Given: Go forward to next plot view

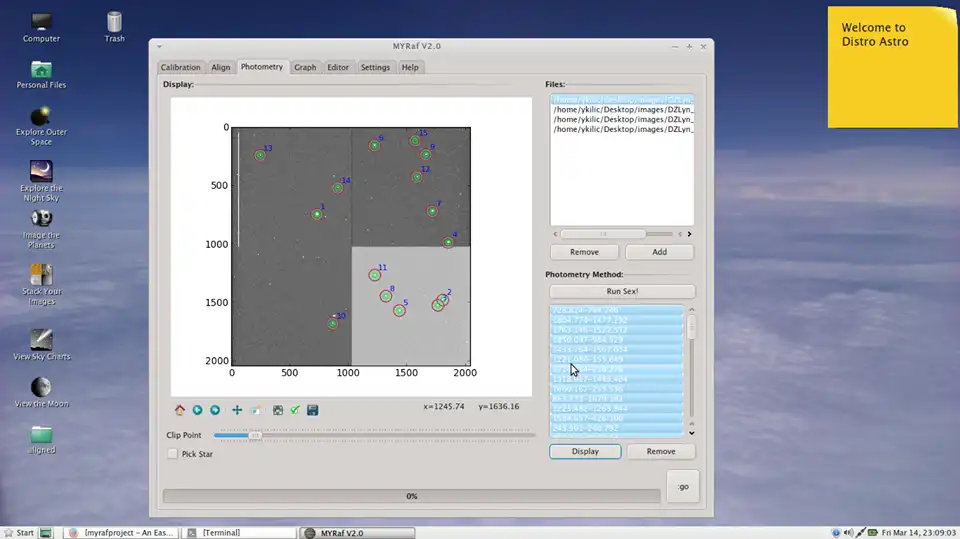Looking at the screenshot, I should pos(215,410).
